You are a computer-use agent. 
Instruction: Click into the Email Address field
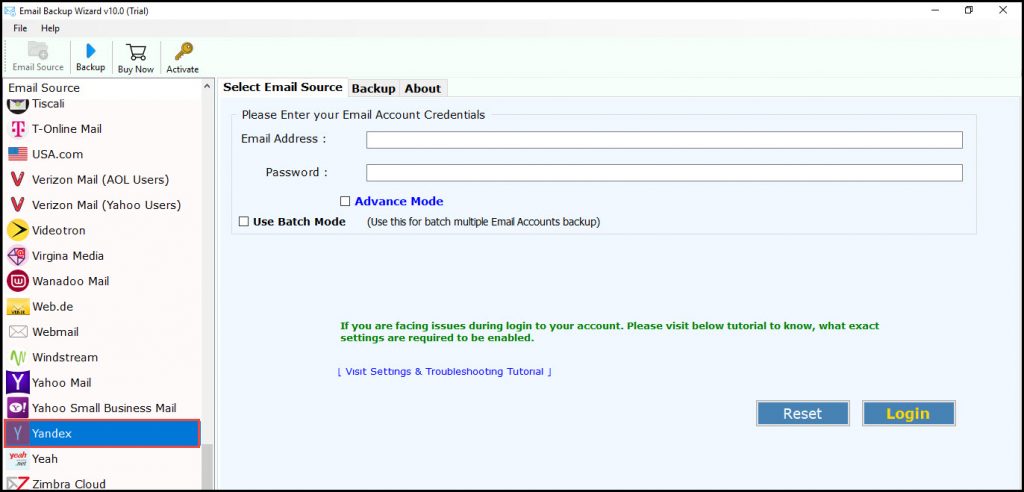[x=664, y=140]
